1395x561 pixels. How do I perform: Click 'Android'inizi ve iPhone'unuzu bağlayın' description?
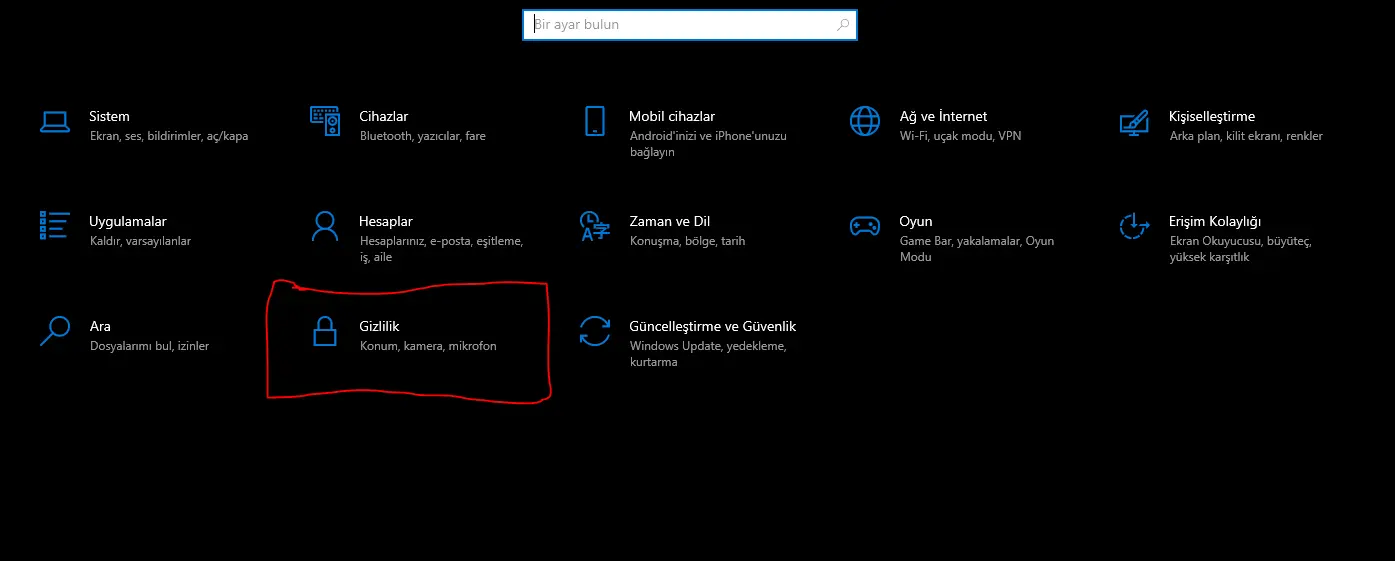pyautogui.click(x=709, y=144)
